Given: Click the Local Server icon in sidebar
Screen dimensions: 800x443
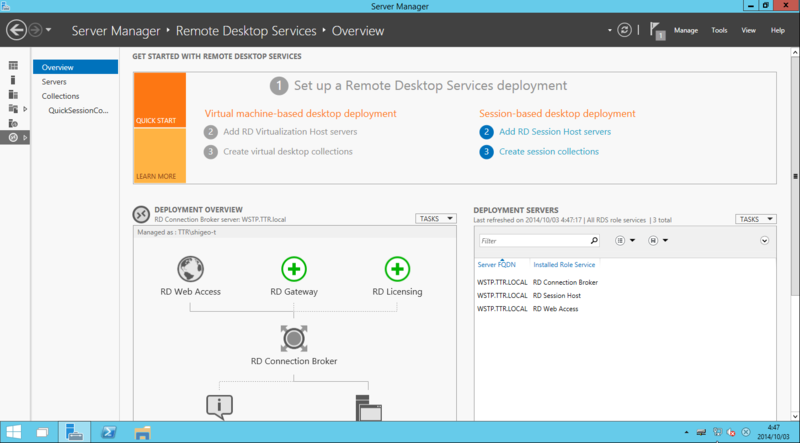Looking at the screenshot, I should (x=13, y=80).
